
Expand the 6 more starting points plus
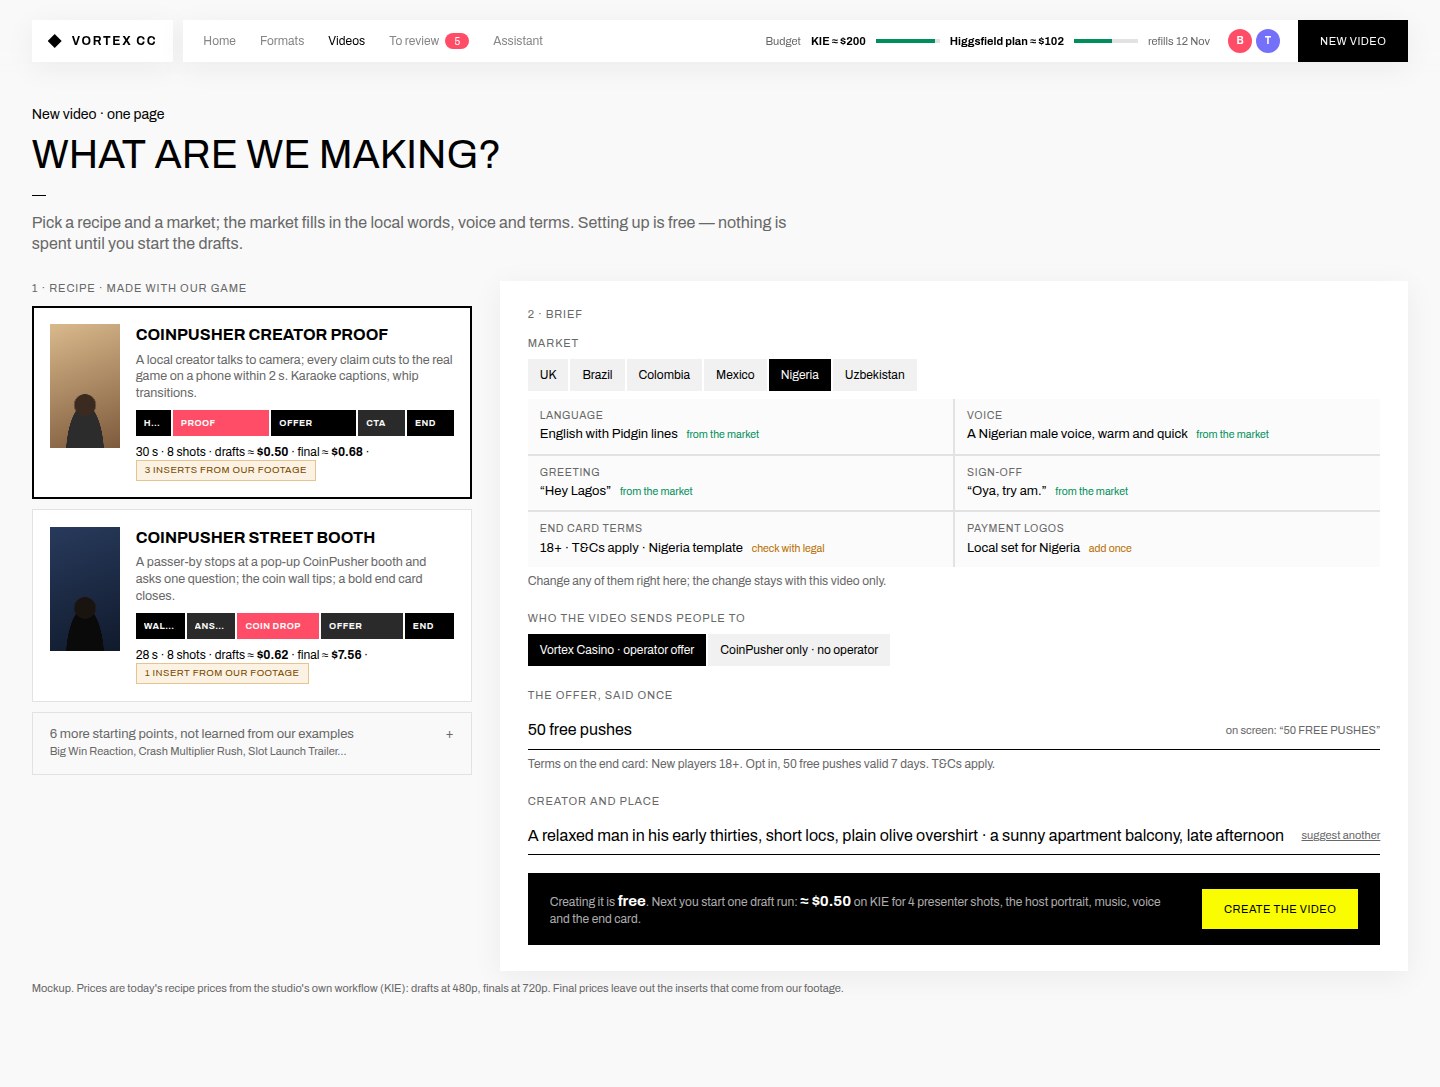pyautogui.click(x=449, y=734)
